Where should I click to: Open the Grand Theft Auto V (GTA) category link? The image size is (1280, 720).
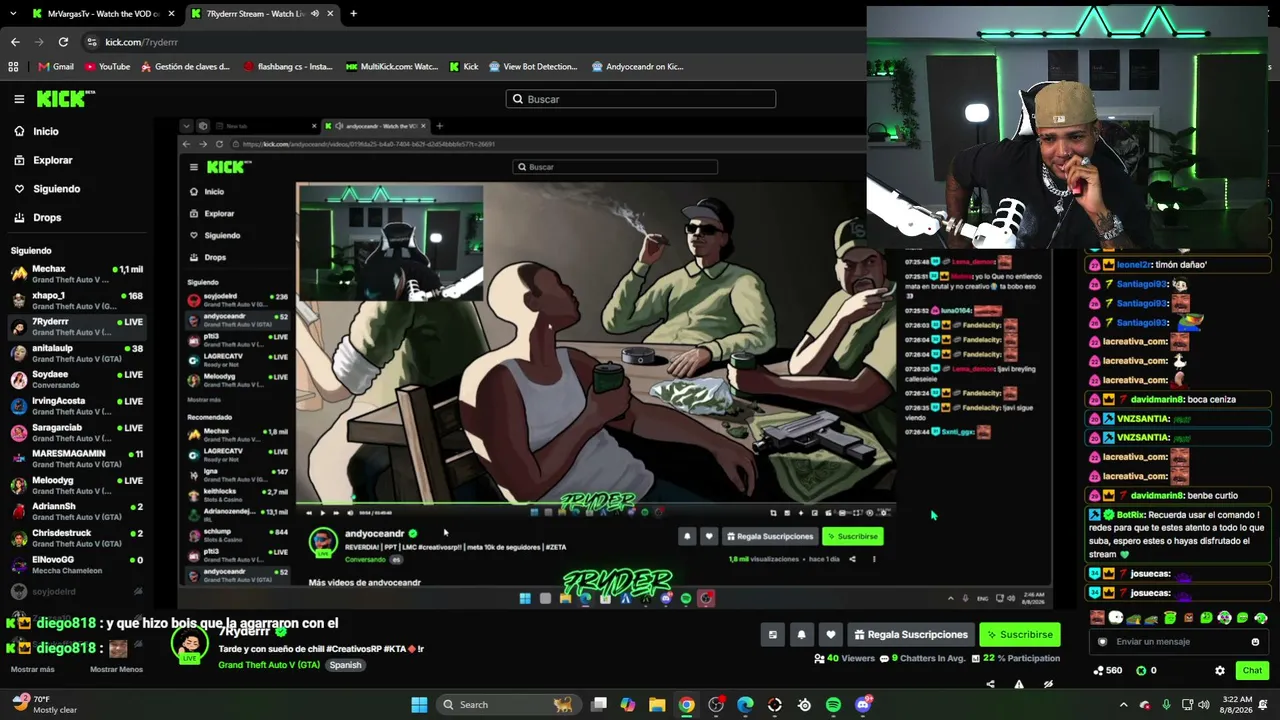(269, 666)
